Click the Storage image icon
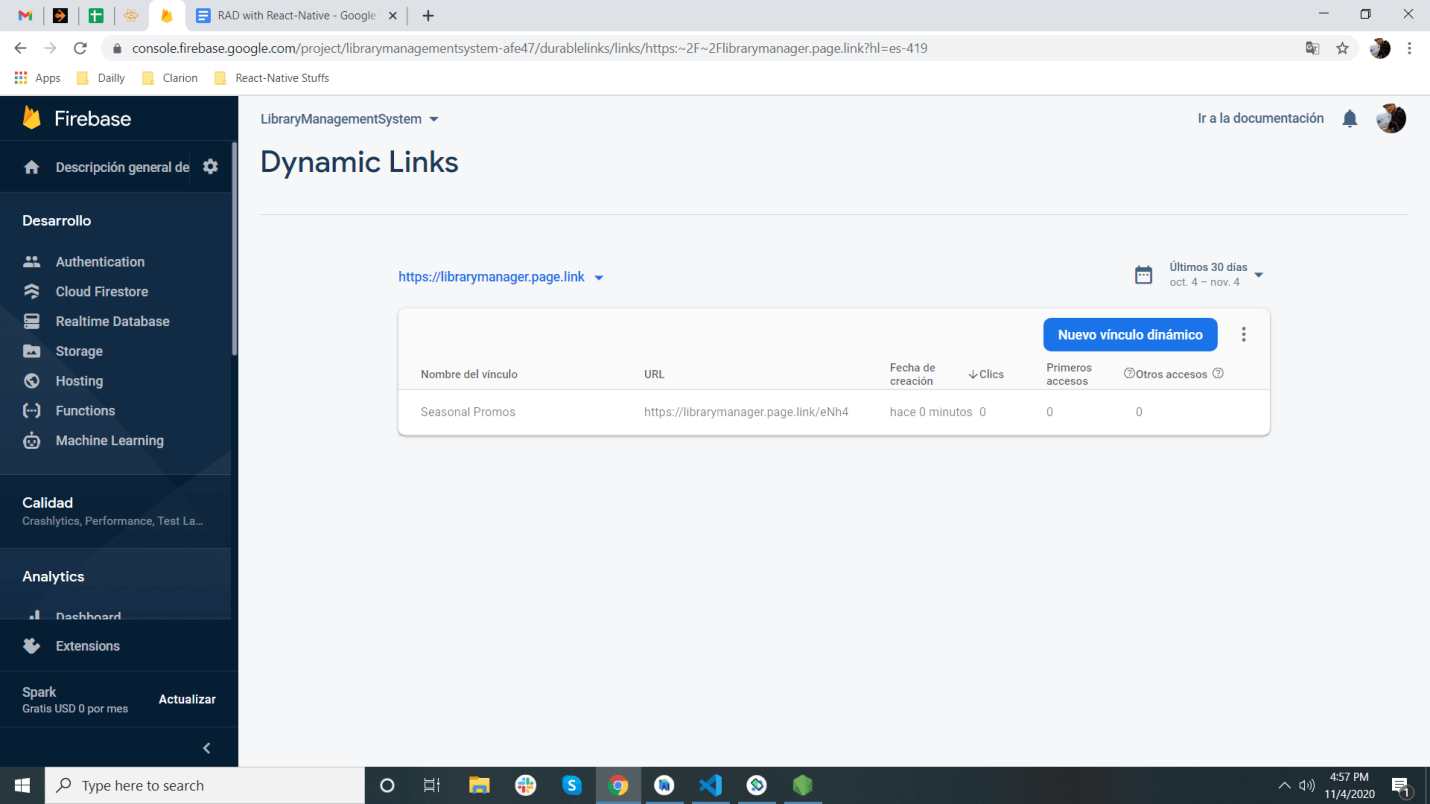The height and width of the screenshot is (804, 1430). click(x=32, y=351)
